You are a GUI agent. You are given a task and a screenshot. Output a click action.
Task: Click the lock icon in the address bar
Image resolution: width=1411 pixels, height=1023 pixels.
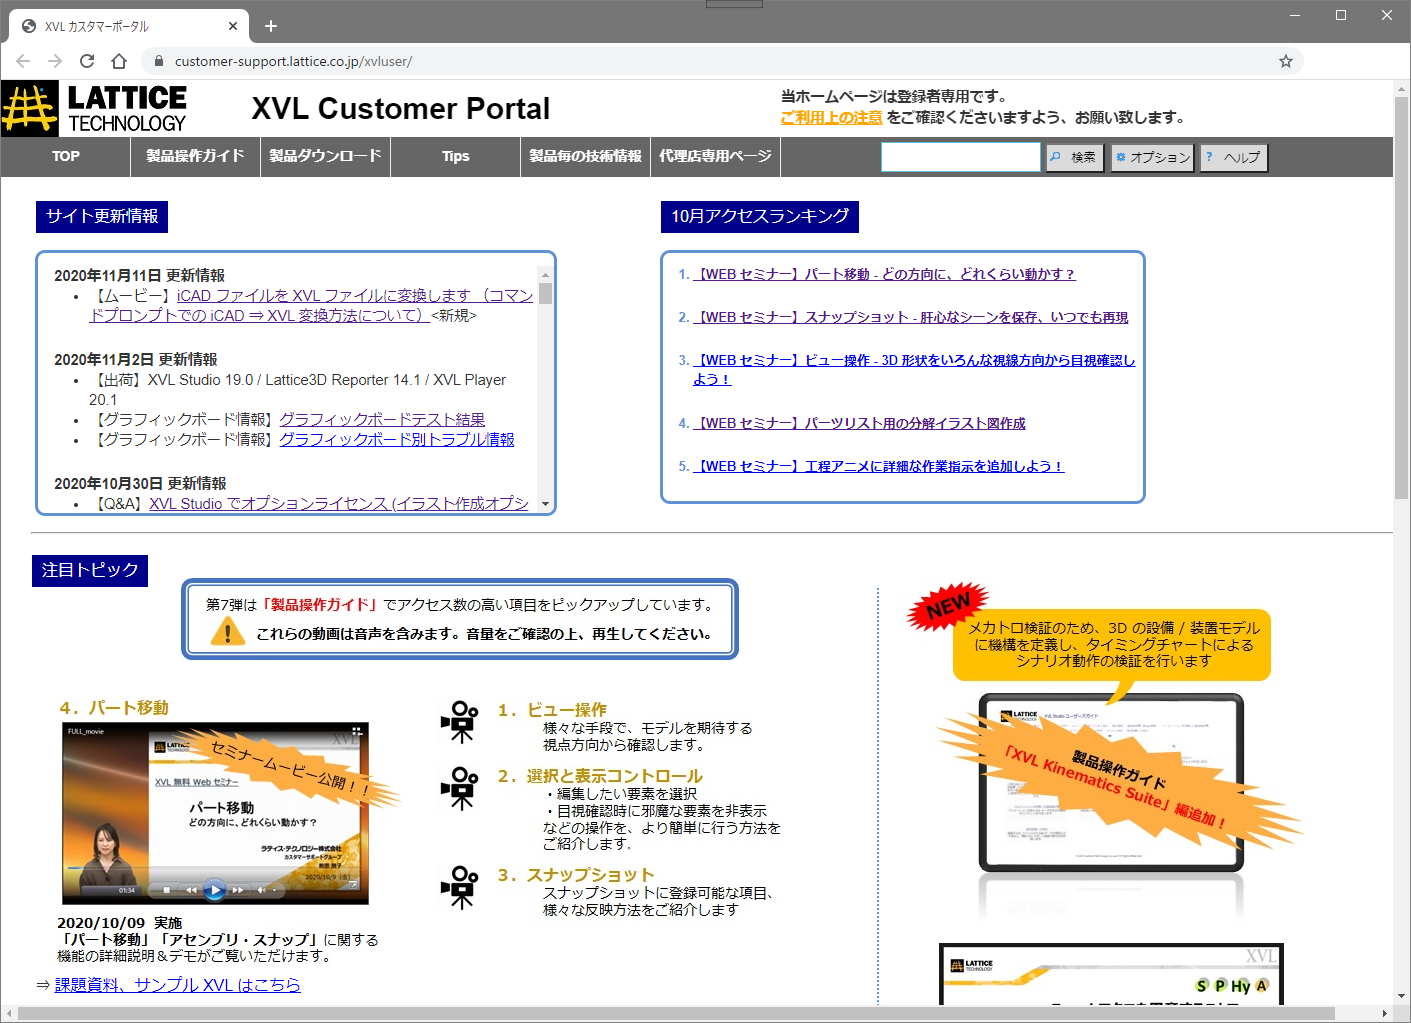[158, 61]
